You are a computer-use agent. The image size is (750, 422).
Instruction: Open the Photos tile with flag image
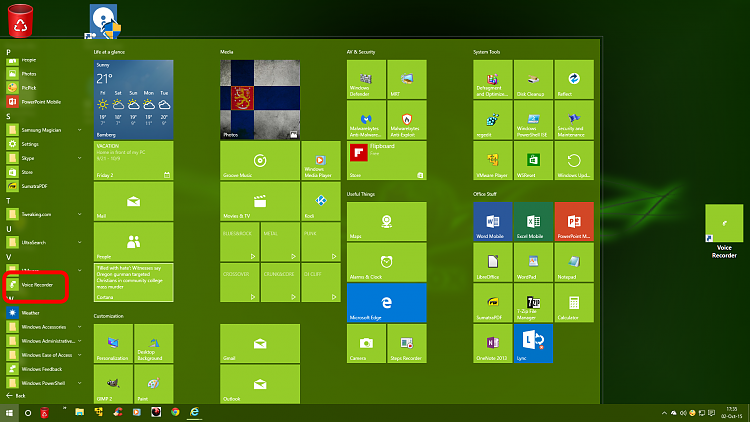(x=260, y=100)
